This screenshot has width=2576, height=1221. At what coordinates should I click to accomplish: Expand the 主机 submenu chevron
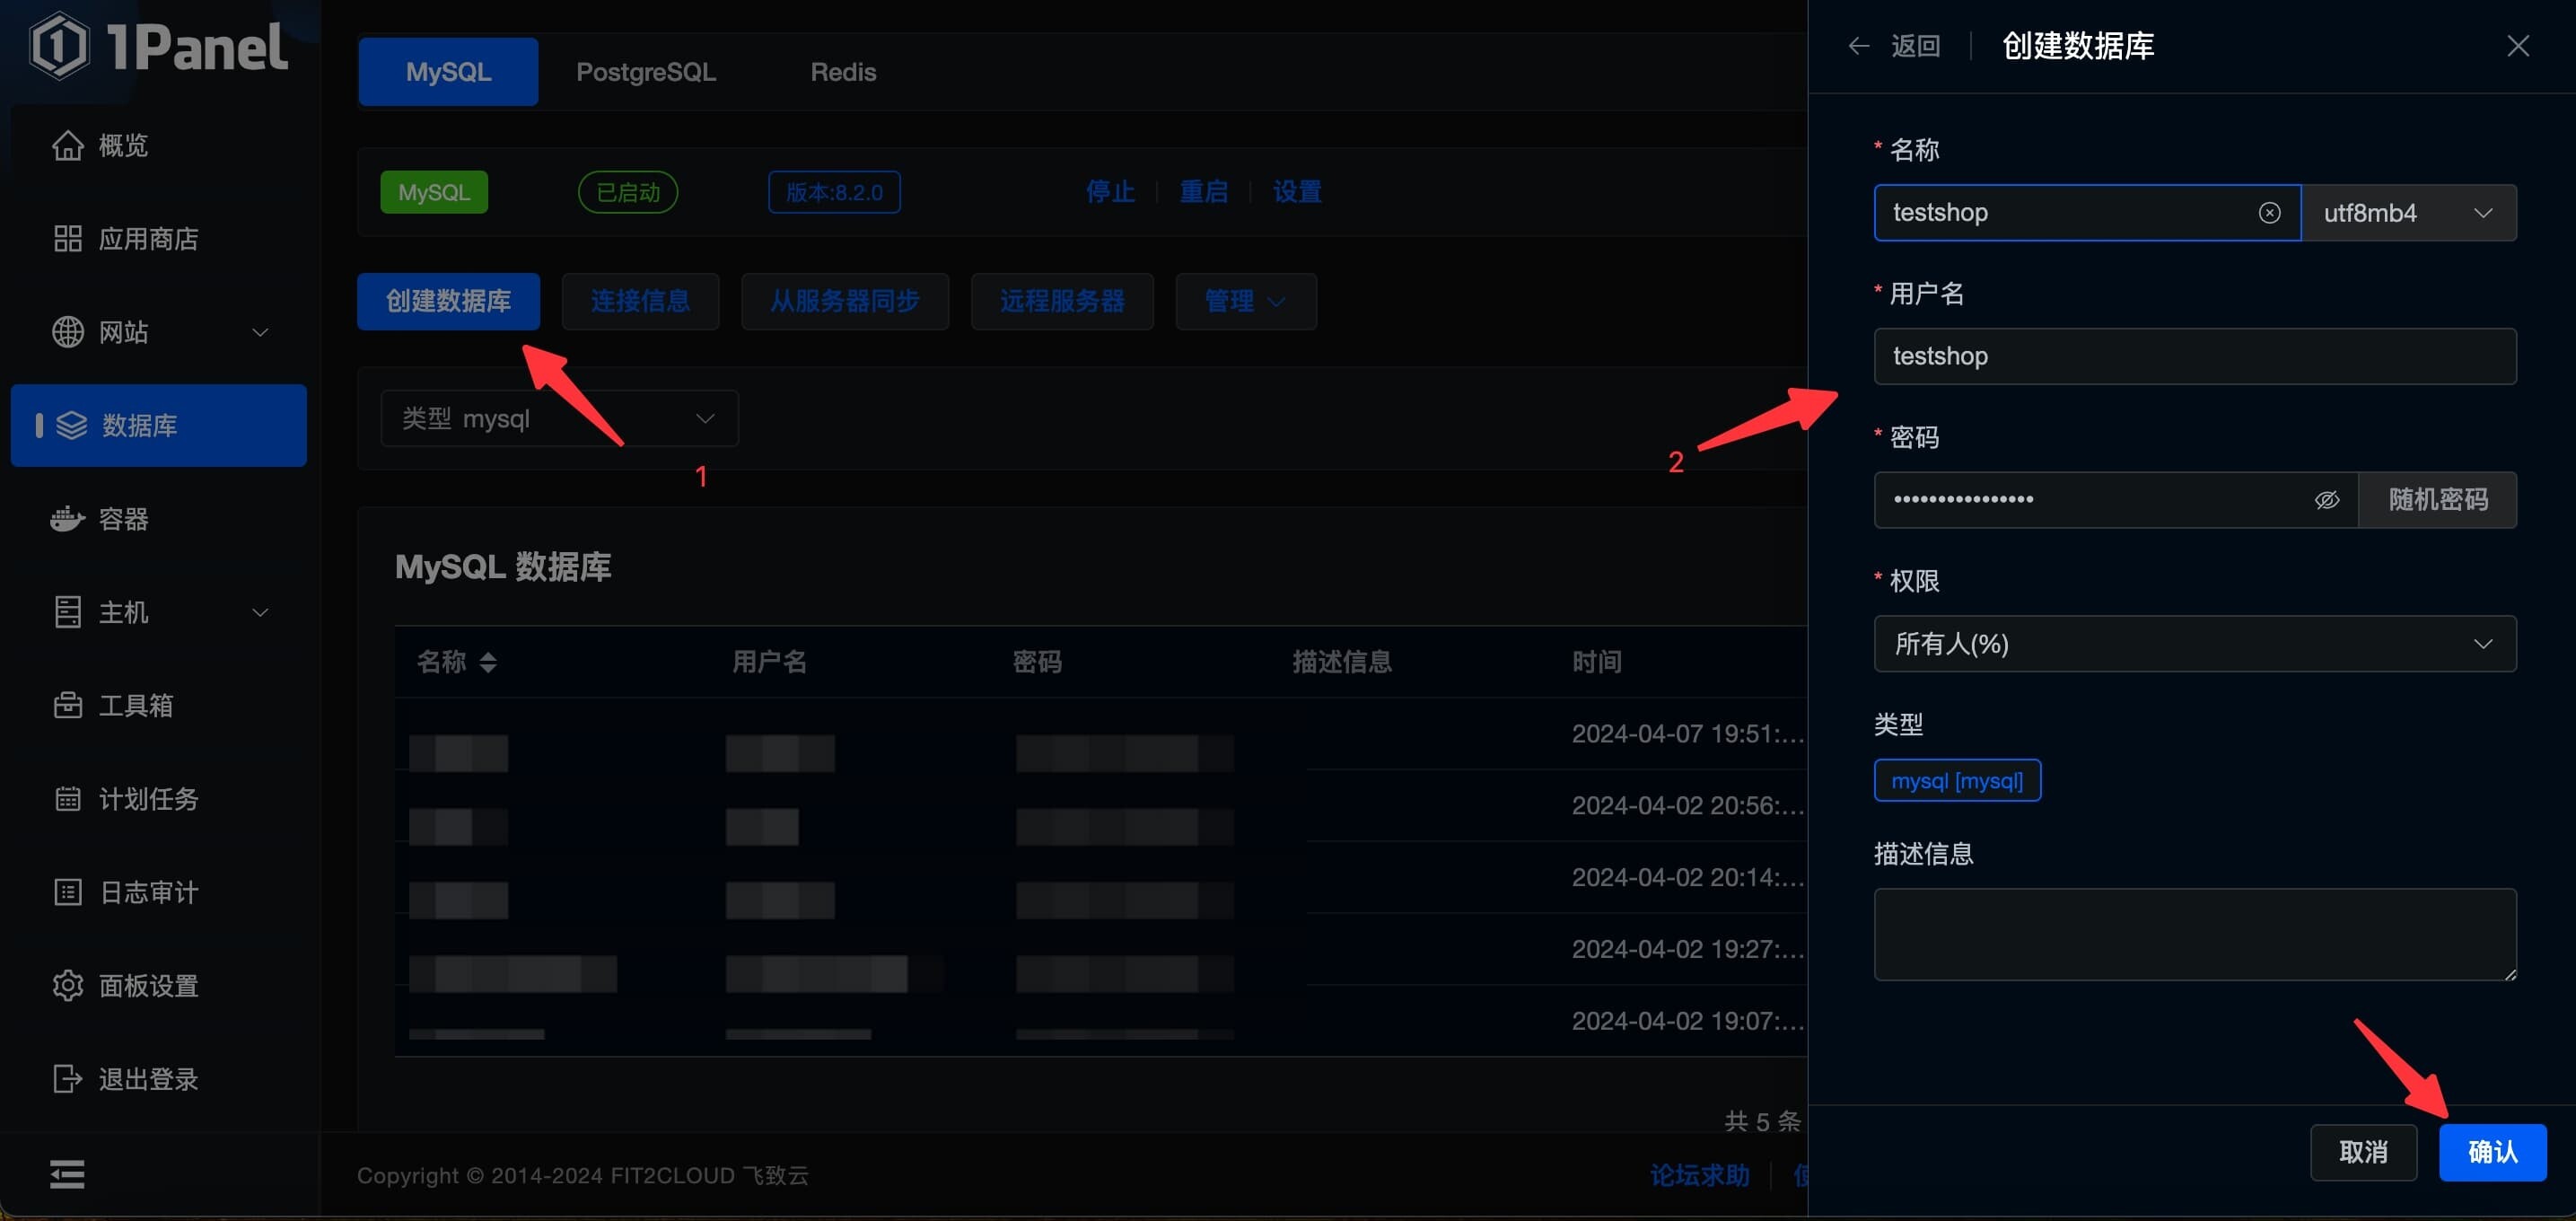click(260, 613)
